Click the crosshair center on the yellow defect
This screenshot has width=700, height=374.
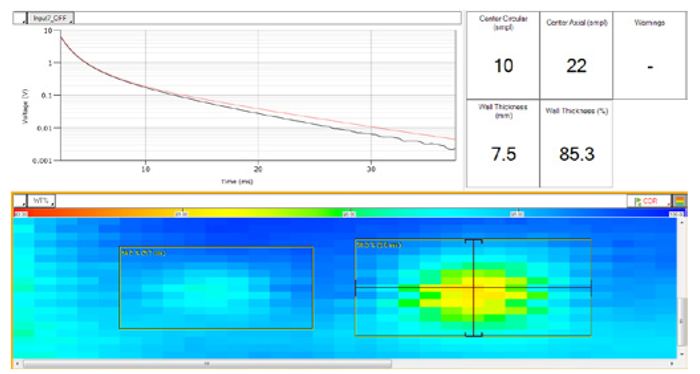tap(474, 287)
